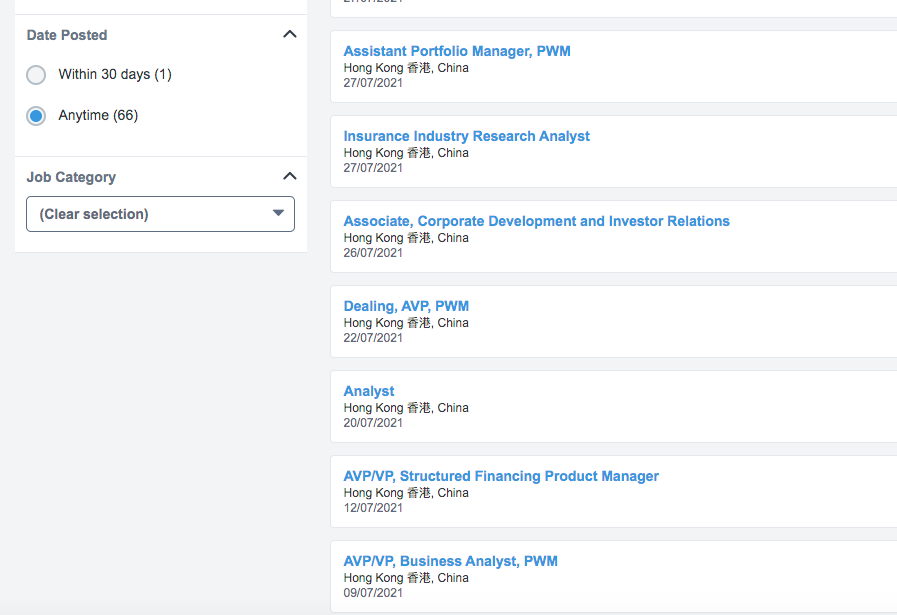Open the Dealing, AVP, PWM listing
This screenshot has height=615, width=897.
click(x=406, y=306)
